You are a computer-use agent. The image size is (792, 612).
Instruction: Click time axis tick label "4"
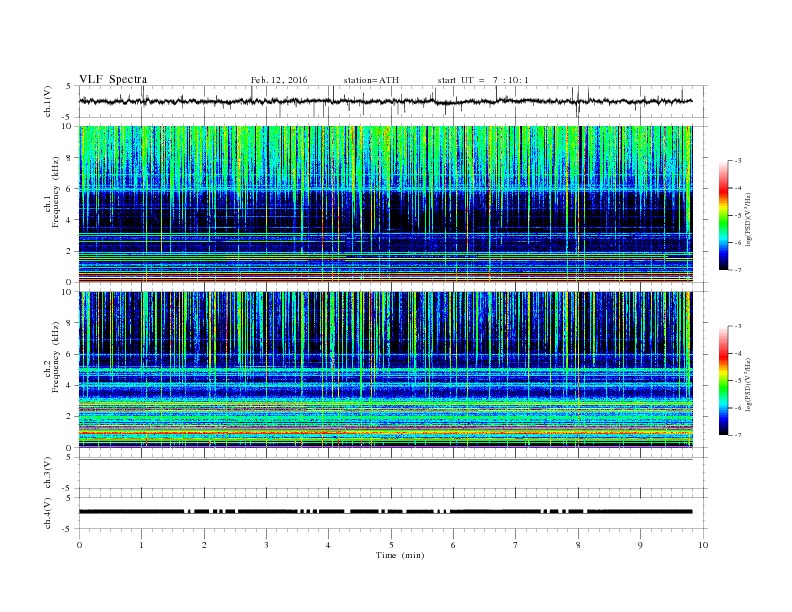point(328,545)
